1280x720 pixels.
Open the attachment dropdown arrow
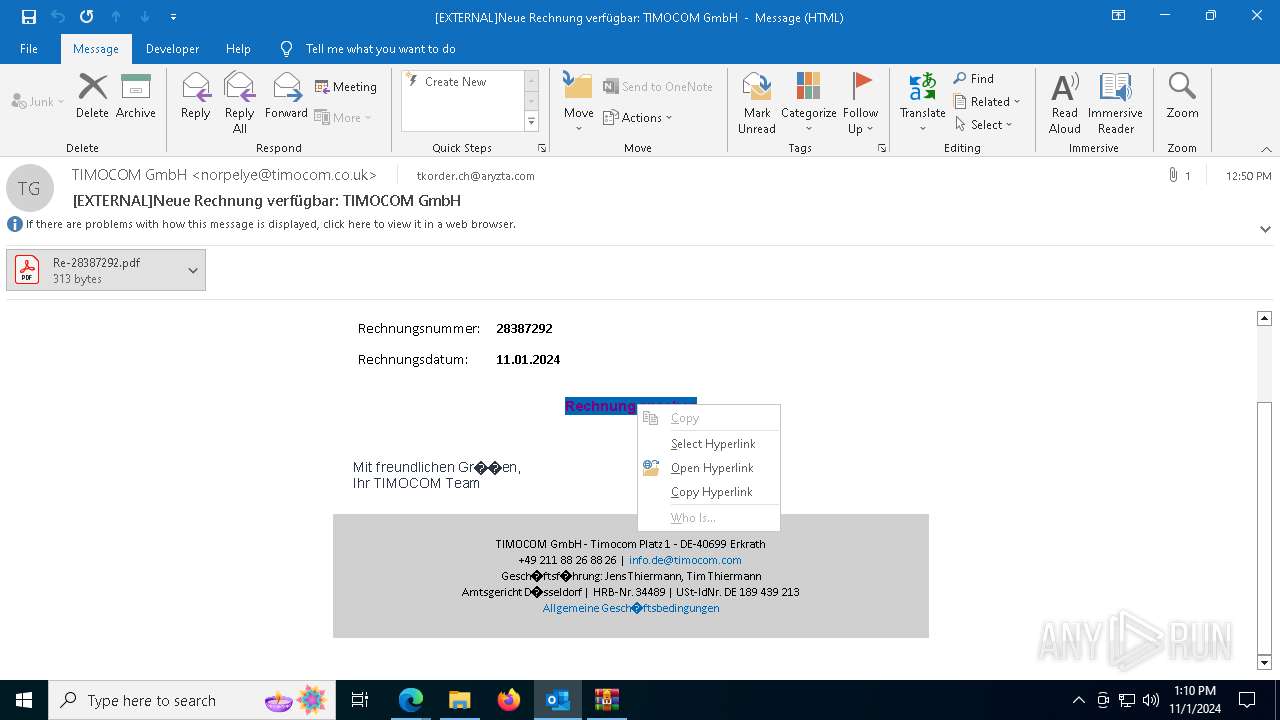[193, 270]
